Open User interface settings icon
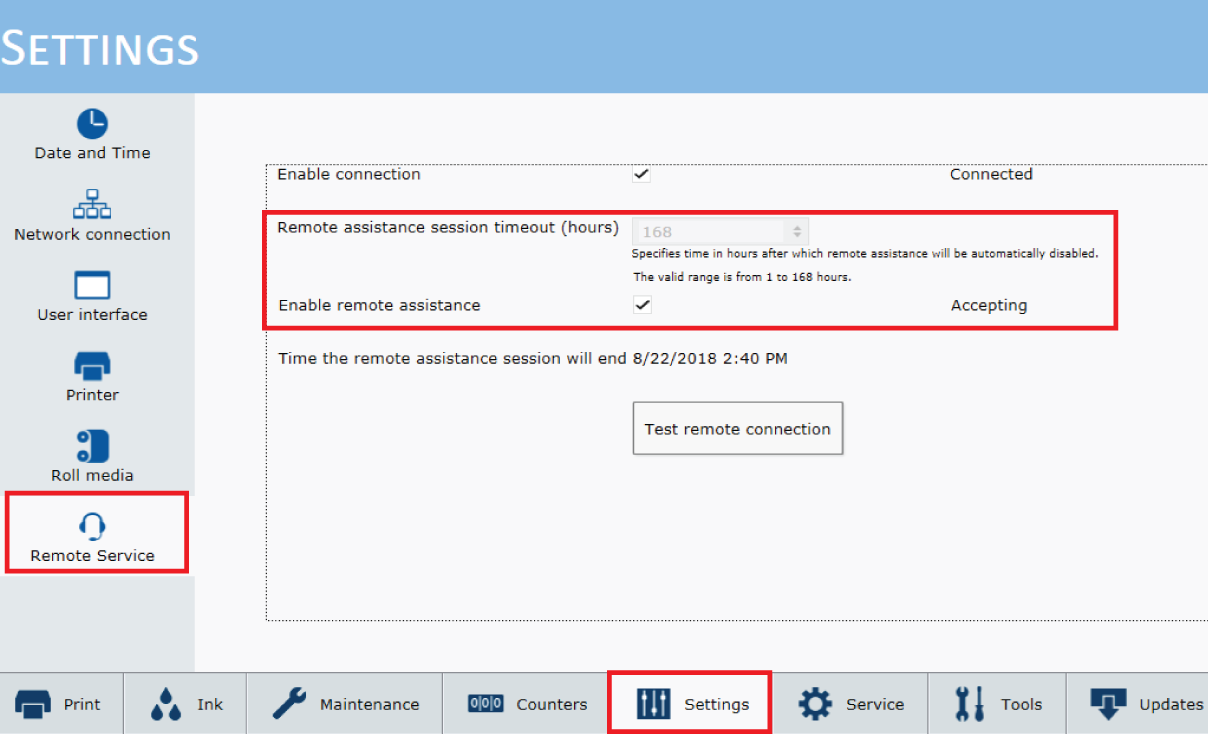Viewport: 1208px width, 734px height. coord(92,285)
